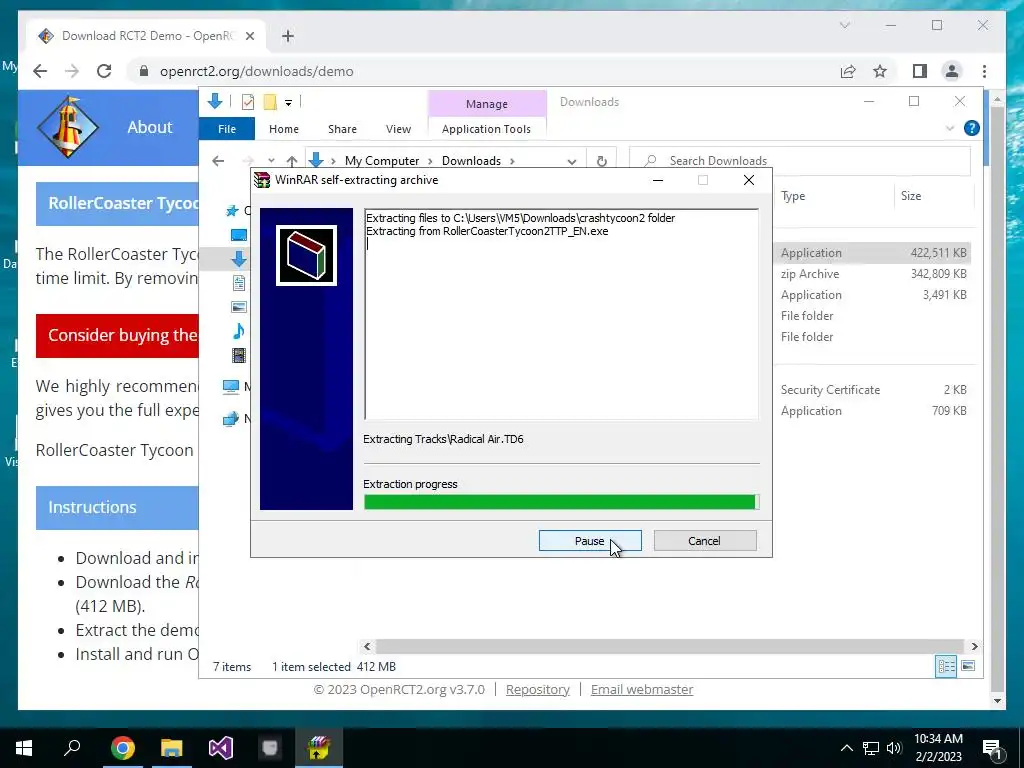Open Application Tools ribbon tab

point(487,129)
